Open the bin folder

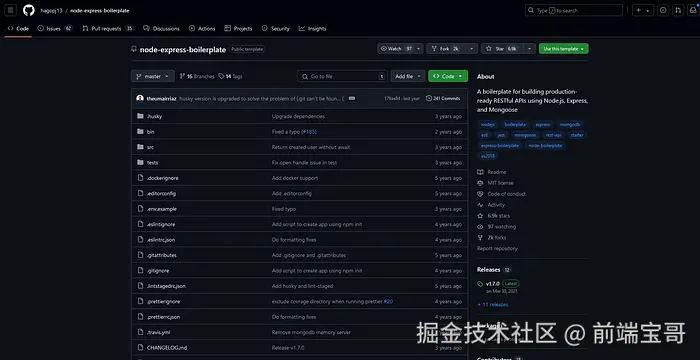pyautogui.click(x=150, y=132)
